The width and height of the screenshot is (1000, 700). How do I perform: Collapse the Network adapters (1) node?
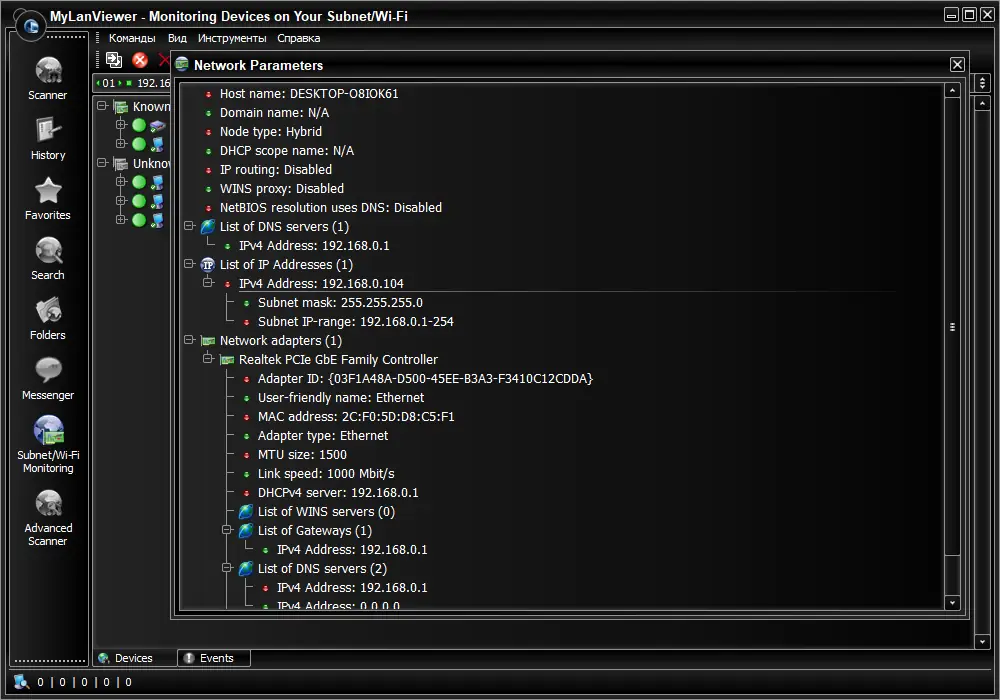pyautogui.click(x=189, y=340)
